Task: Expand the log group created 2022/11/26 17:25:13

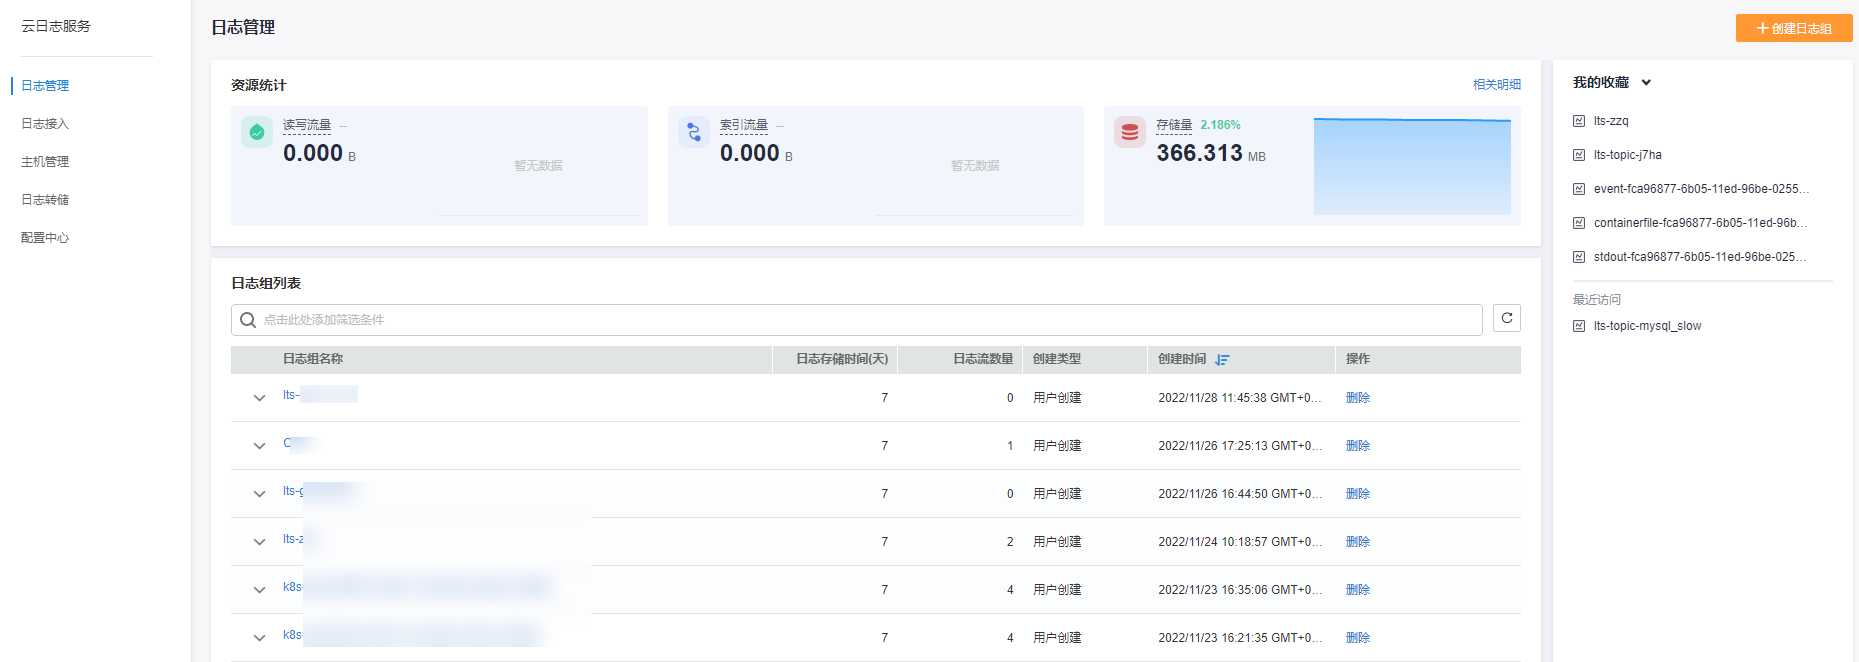Action: [x=259, y=446]
